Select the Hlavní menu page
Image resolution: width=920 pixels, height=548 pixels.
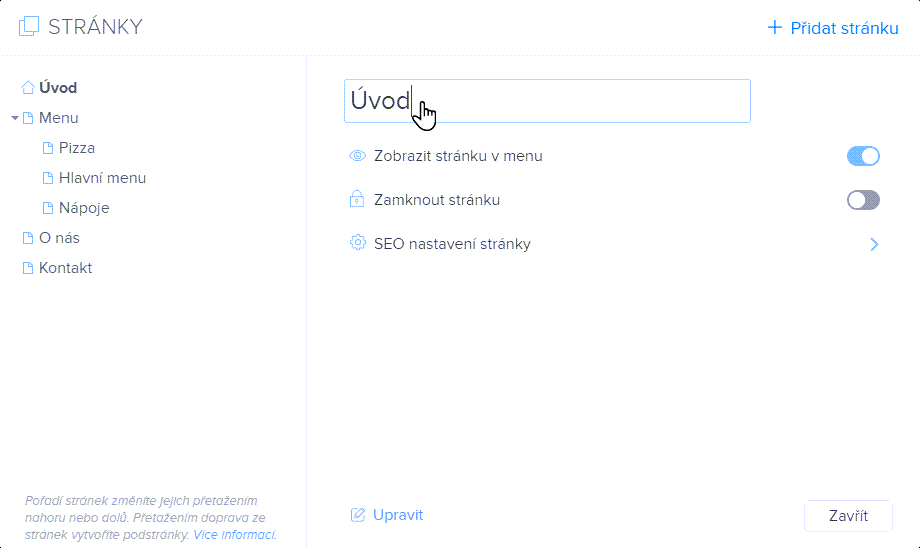pos(102,178)
